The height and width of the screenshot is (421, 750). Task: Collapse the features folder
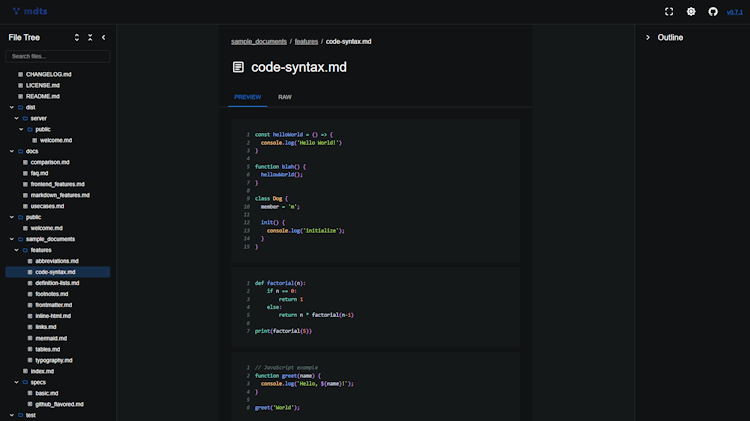click(17, 250)
